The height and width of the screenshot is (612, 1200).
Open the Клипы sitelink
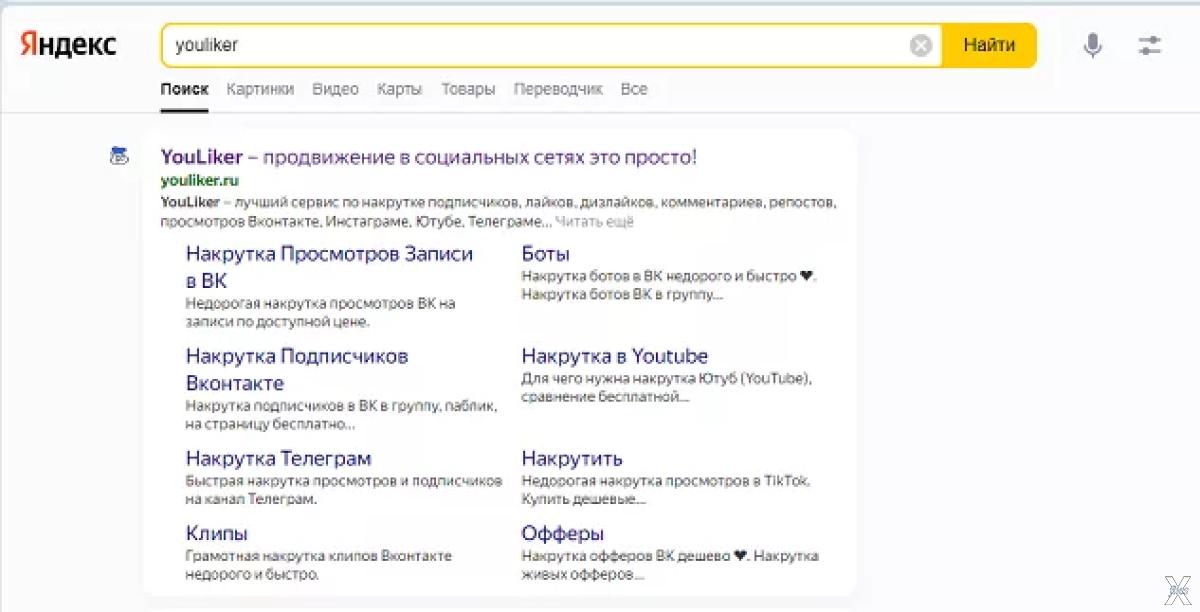tap(217, 533)
